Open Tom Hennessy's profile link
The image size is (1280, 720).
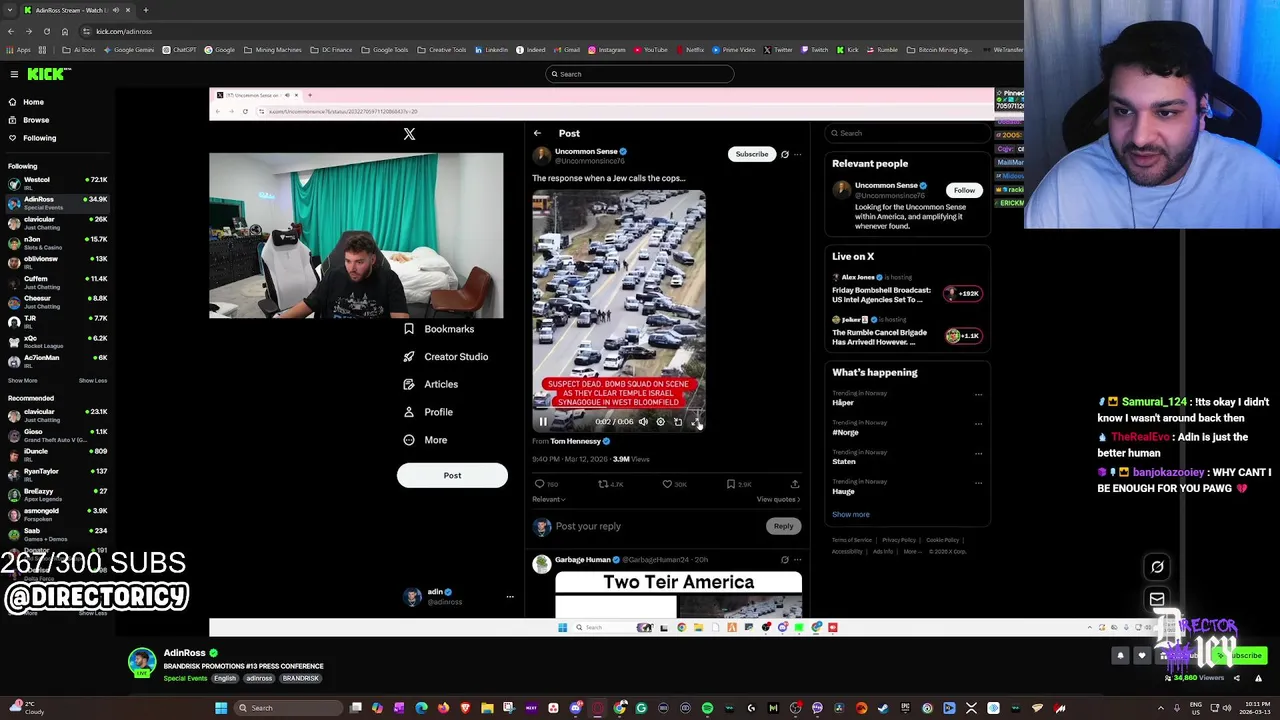(575, 441)
